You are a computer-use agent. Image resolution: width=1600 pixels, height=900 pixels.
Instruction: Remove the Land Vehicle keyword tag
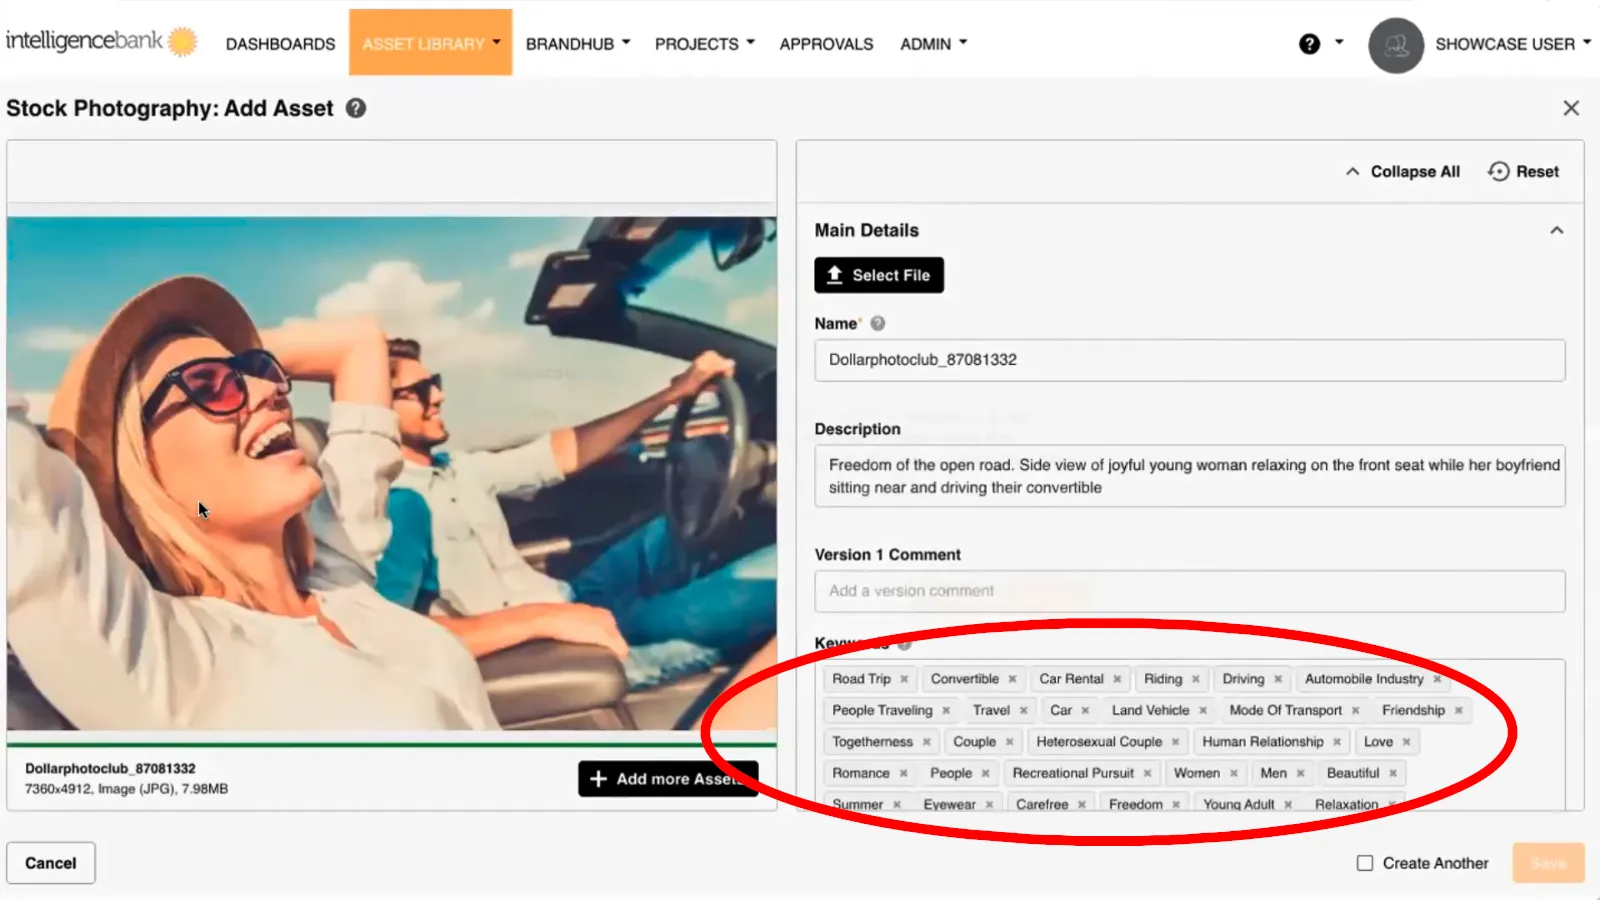(1202, 711)
